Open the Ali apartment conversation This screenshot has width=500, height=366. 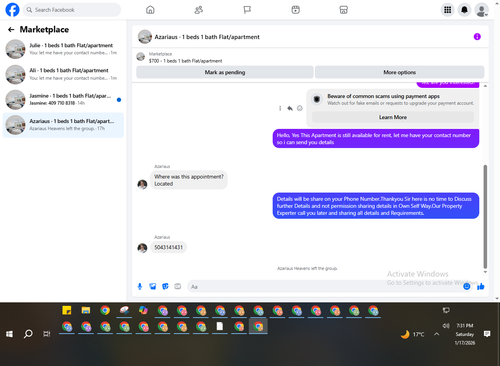(63, 74)
